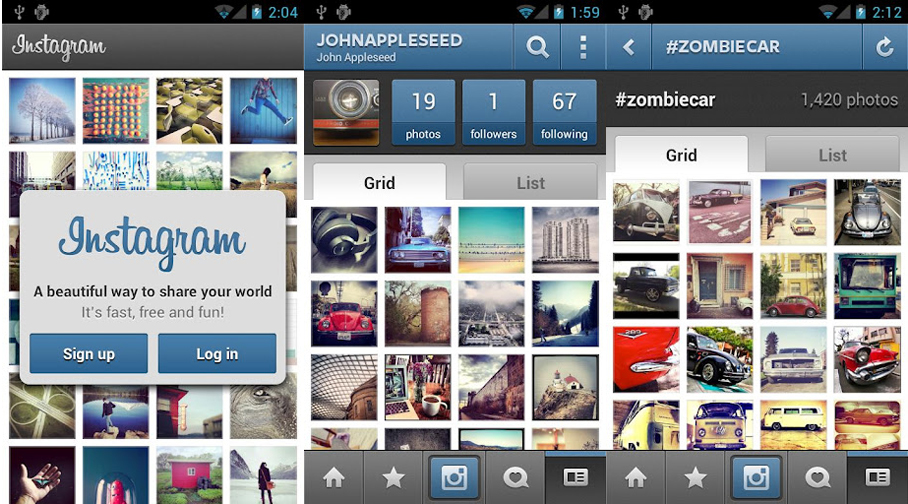Open the red Beetle car photo thumbnail
Image resolution: width=908 pixels, height=504 pixels.
coord(344,313)
